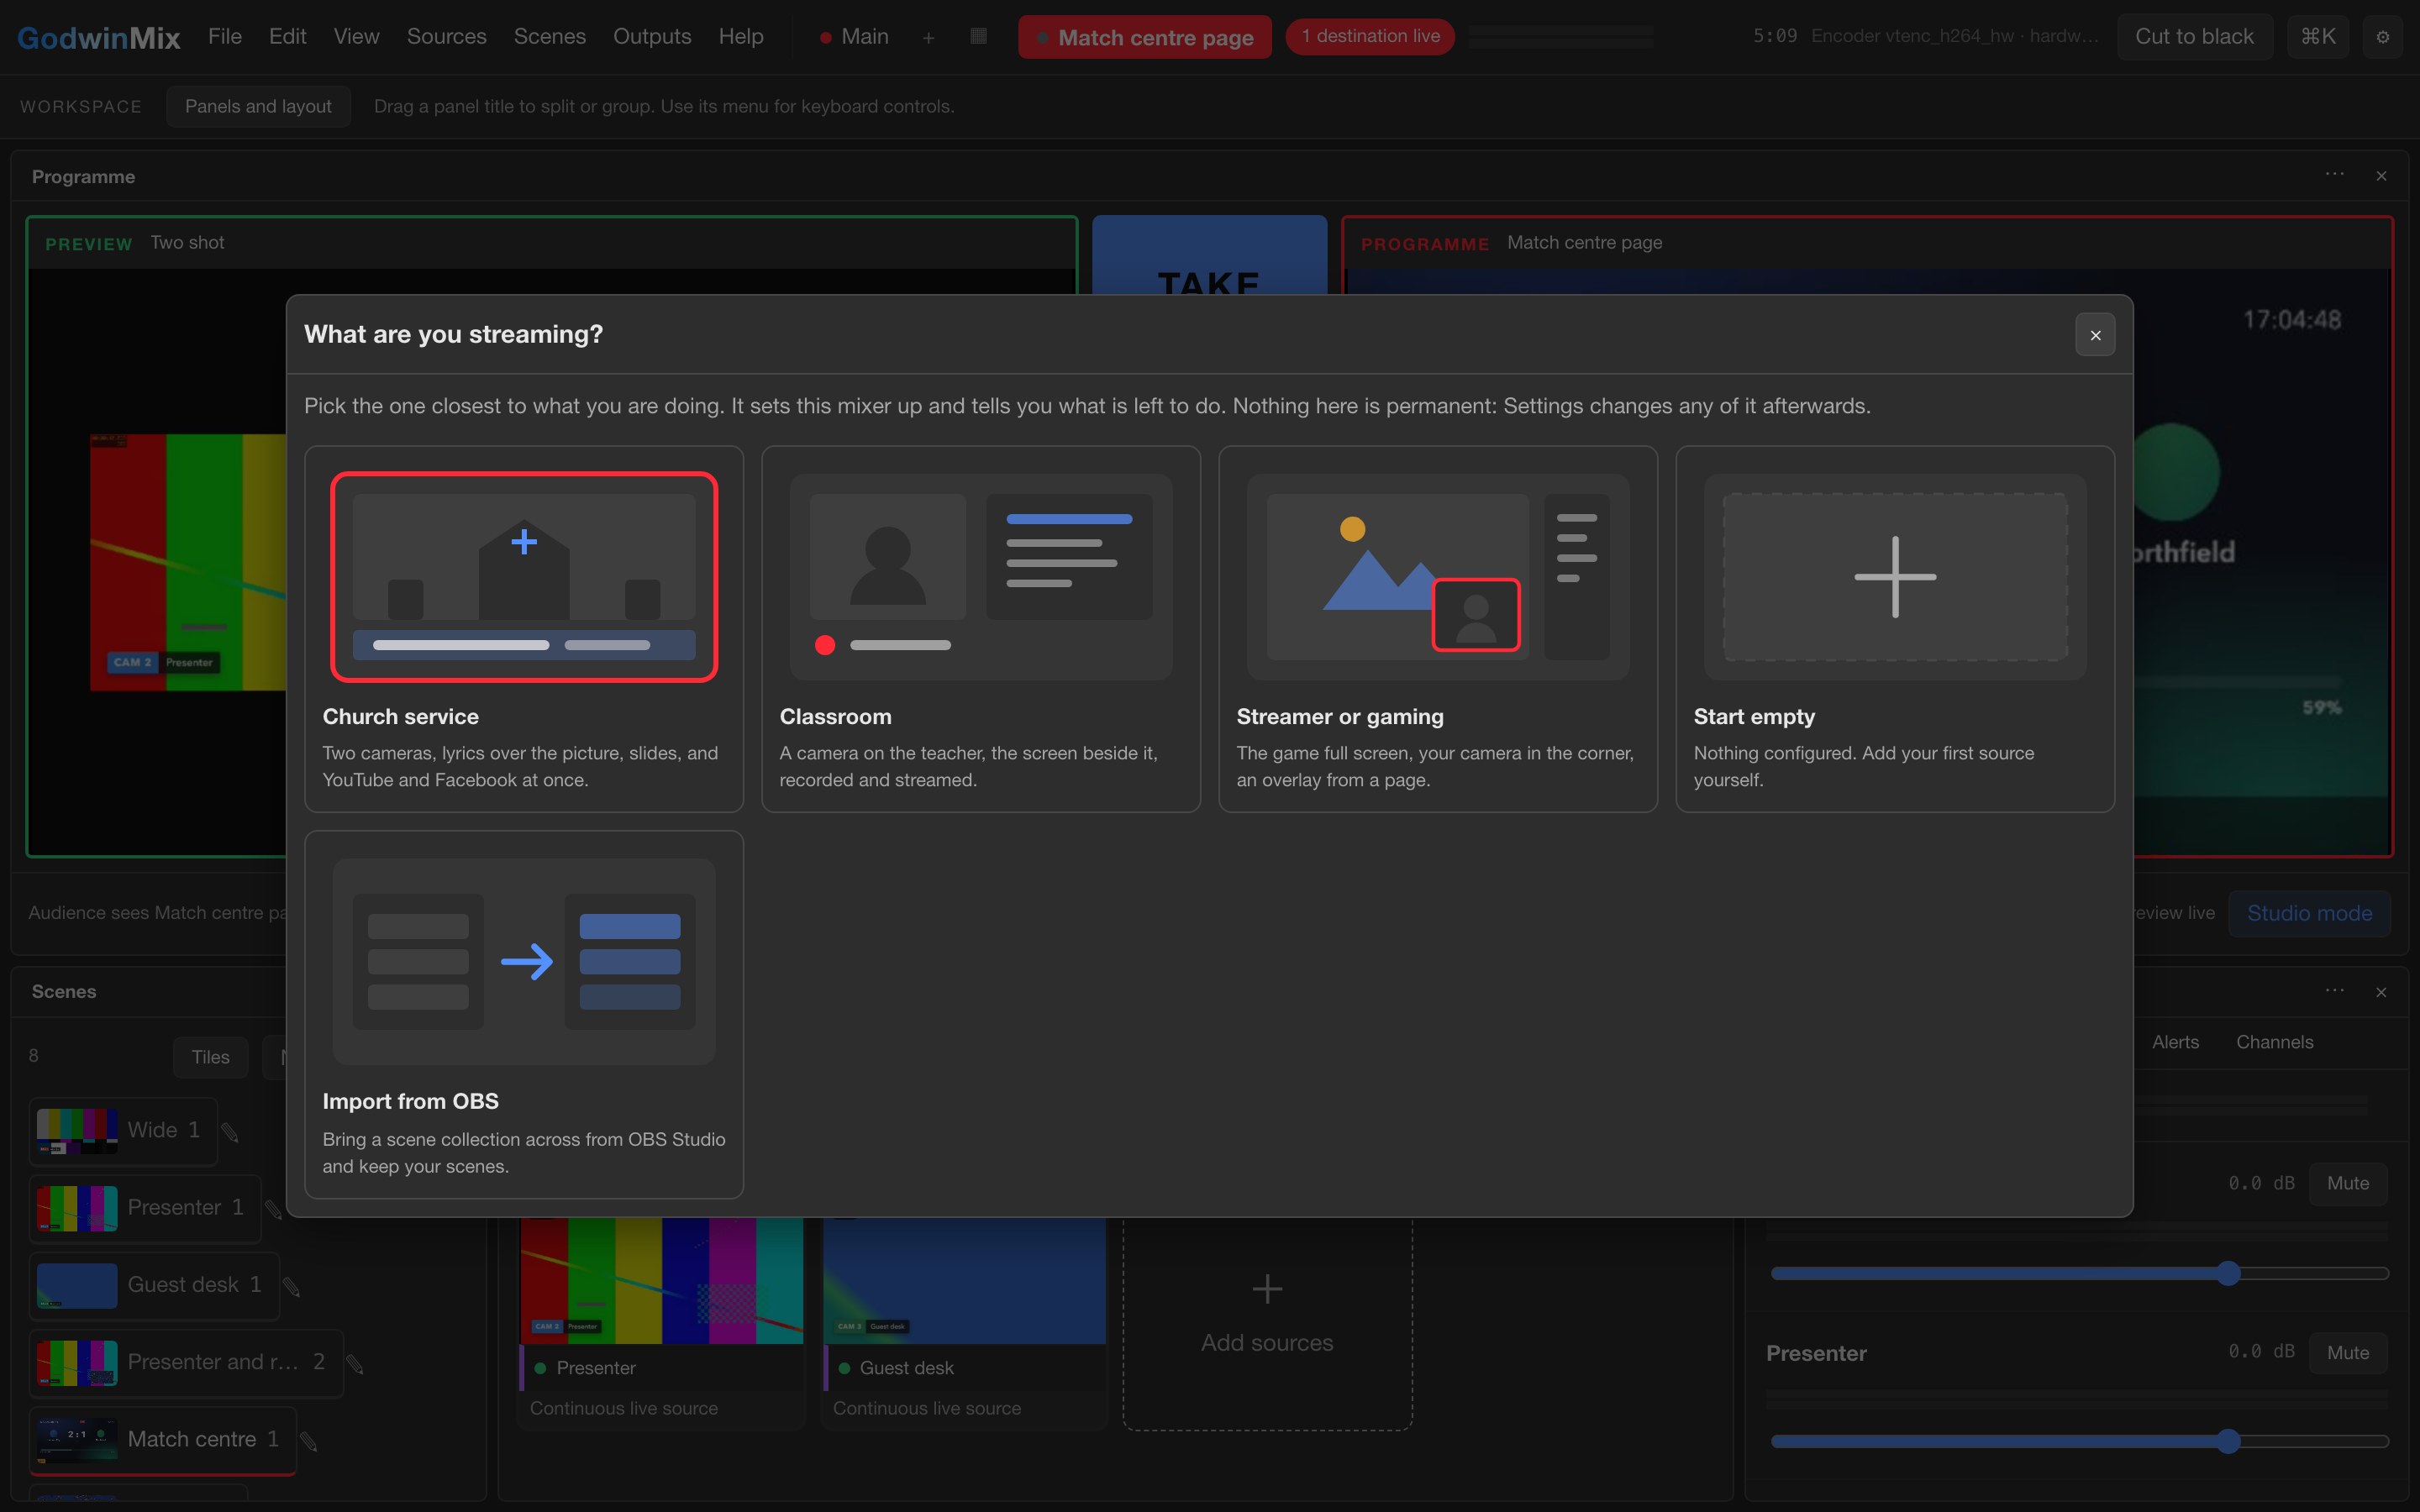Switch to the Main workspace tab
Screen dimensions: 2420x1512
coord(854,37)
